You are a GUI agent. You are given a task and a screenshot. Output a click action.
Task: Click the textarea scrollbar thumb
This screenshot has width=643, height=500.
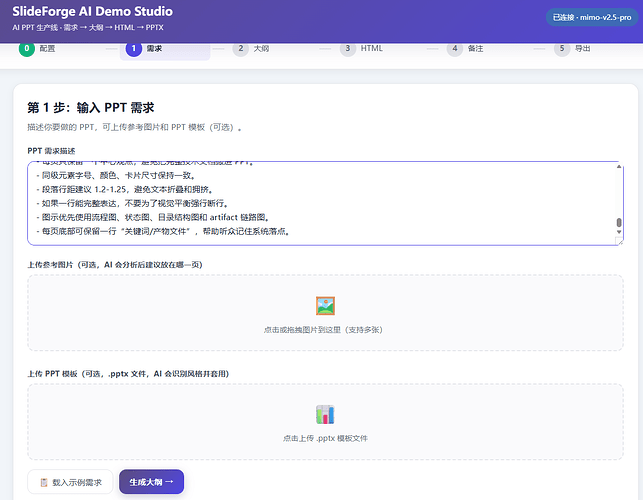[619, 222]
